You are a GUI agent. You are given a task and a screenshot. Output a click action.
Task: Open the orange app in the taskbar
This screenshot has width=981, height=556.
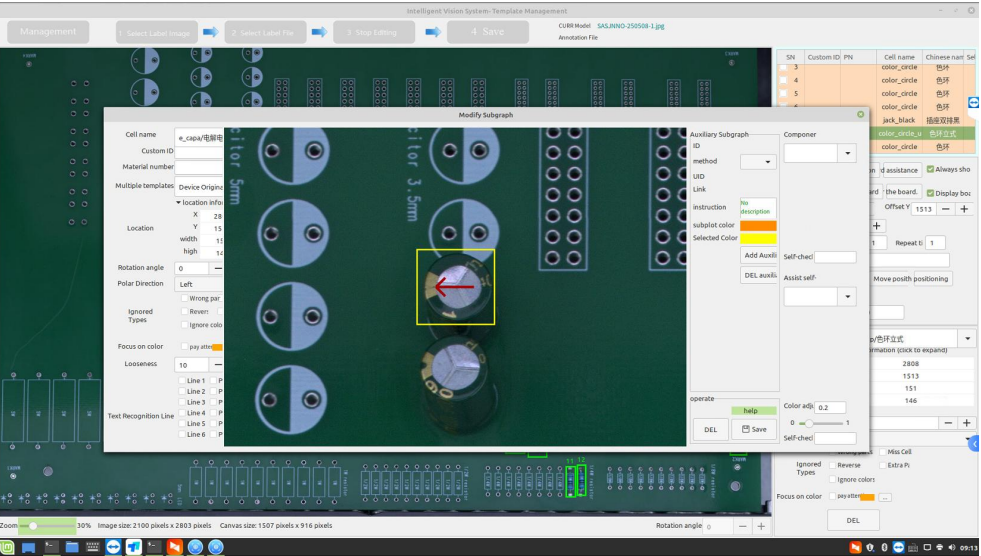tap(174, 547)
